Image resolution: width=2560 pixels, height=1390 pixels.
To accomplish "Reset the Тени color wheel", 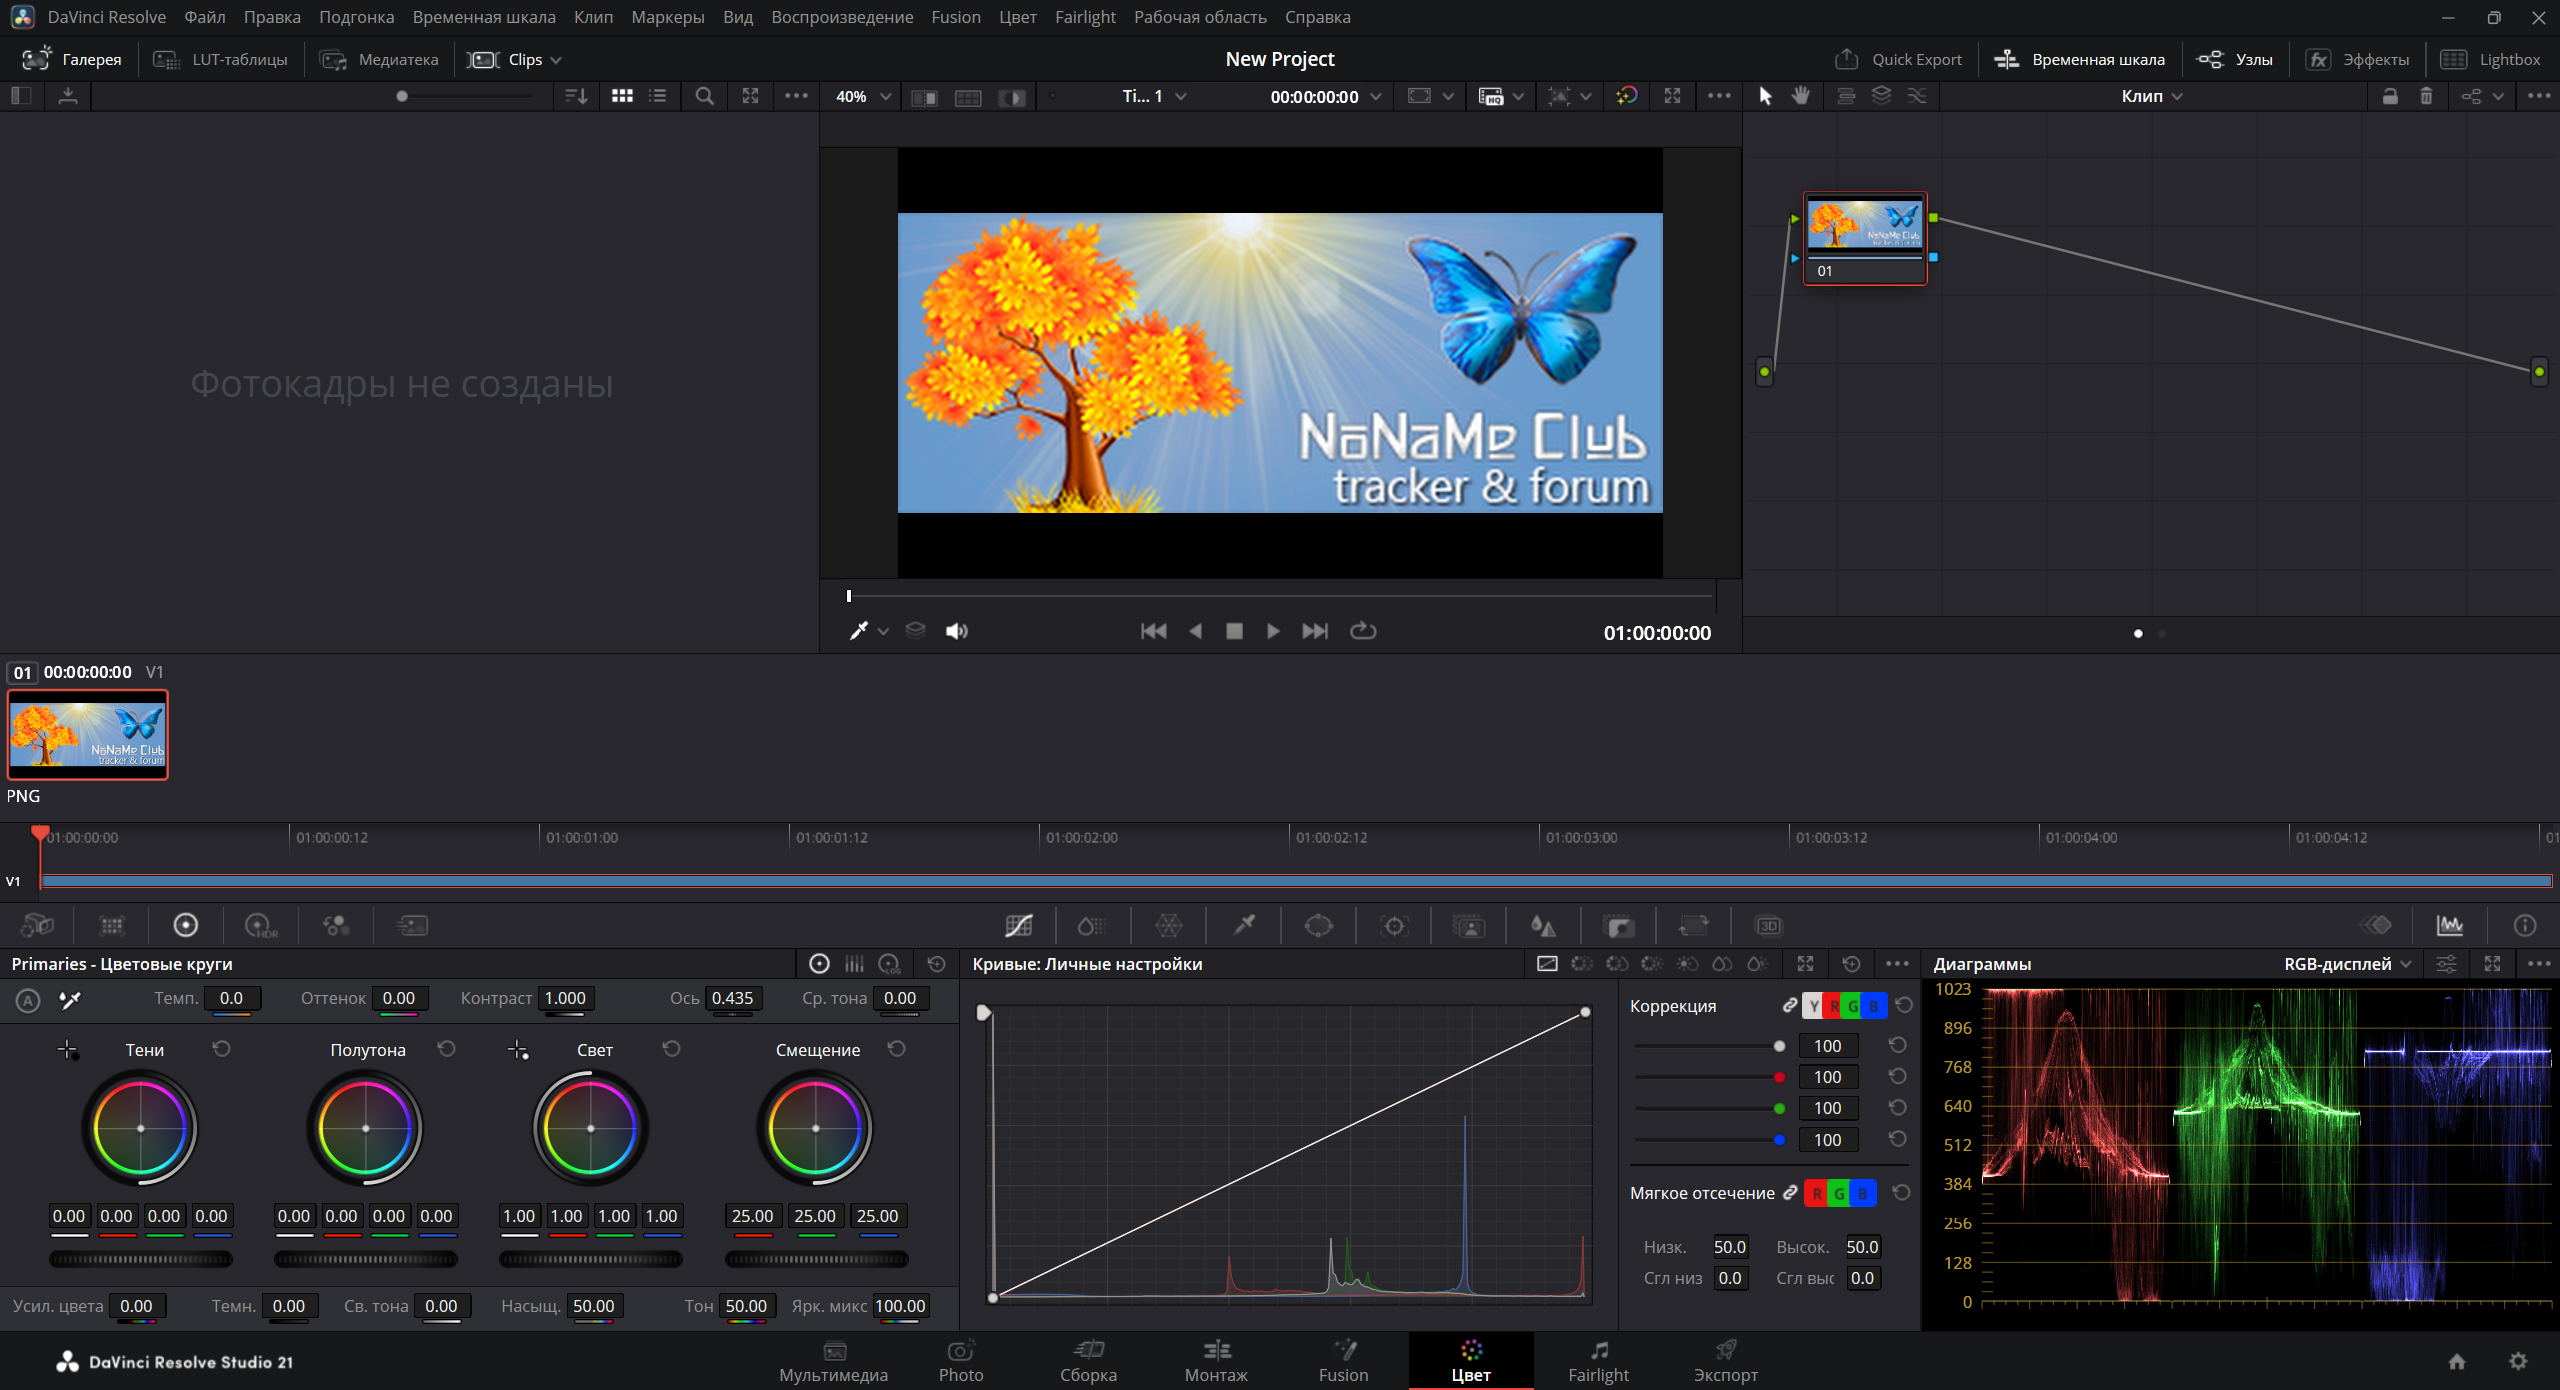I will [x=222, y=1048].
